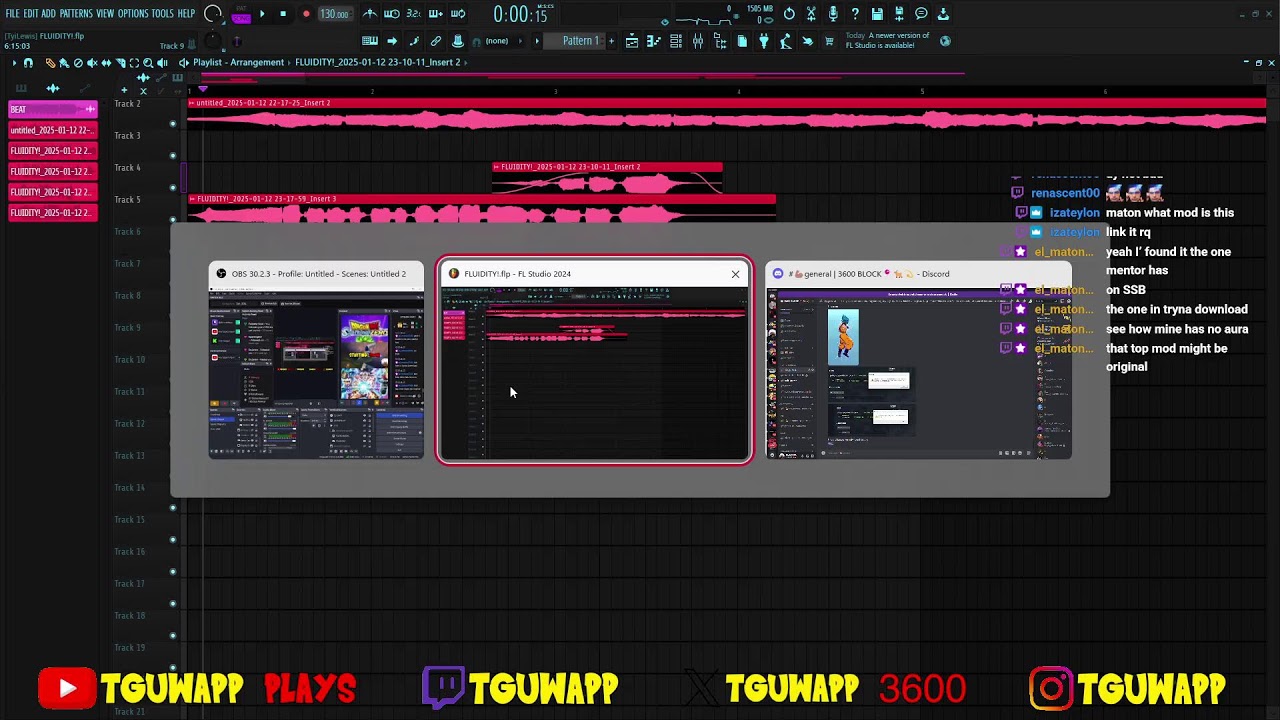This screenshot has width=1280, height=720.
Task: Click the 0:00:15 time display
Action: tap(520, 15)
